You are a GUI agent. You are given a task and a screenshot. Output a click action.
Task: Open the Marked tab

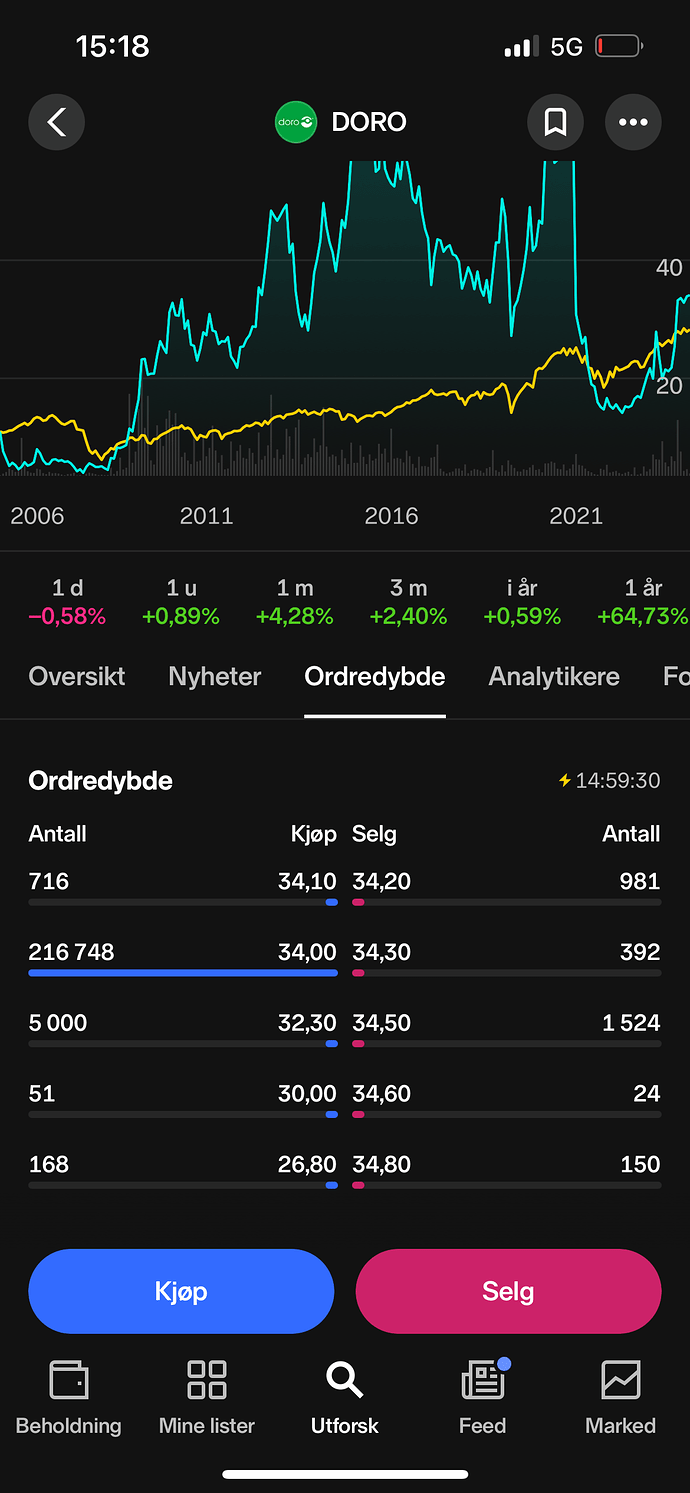pos(621,1398)
